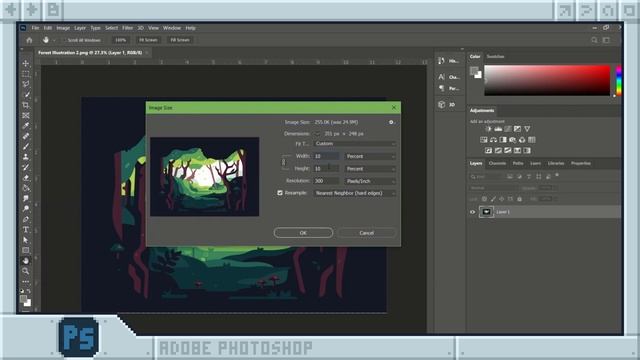Click the Home icon in options bar
This screenshot has width=640, height=360.
pyautogui.click(x=29, y=40)
